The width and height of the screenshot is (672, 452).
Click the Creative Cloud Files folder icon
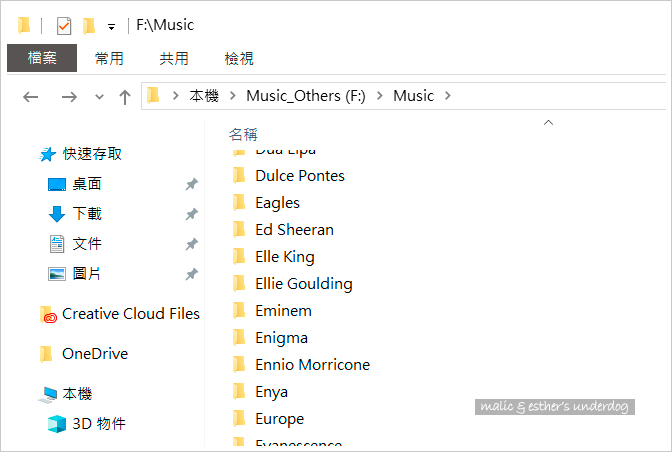[48, 314]
